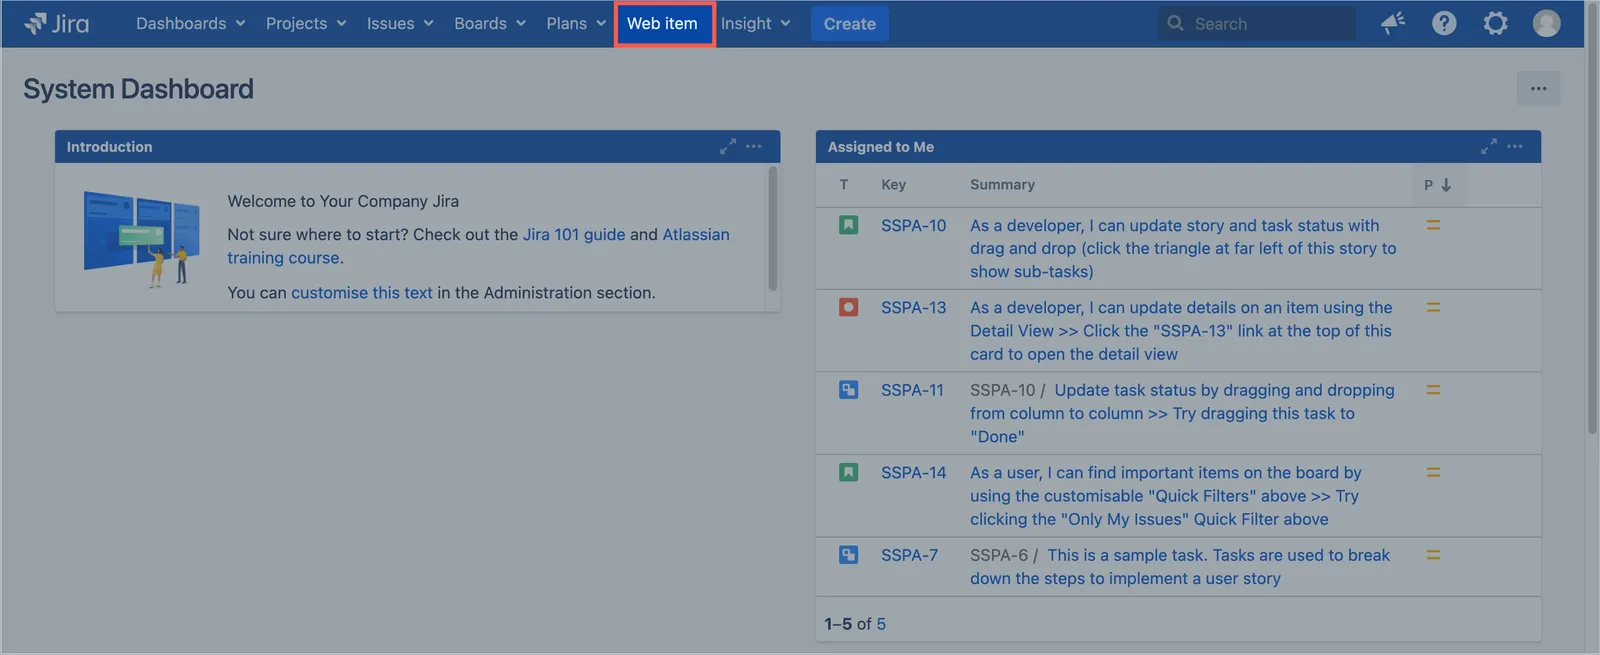1600x655 pixels.
Task: Open Assigned to Me gadget options menu
Action: (x=1515, y=146)
